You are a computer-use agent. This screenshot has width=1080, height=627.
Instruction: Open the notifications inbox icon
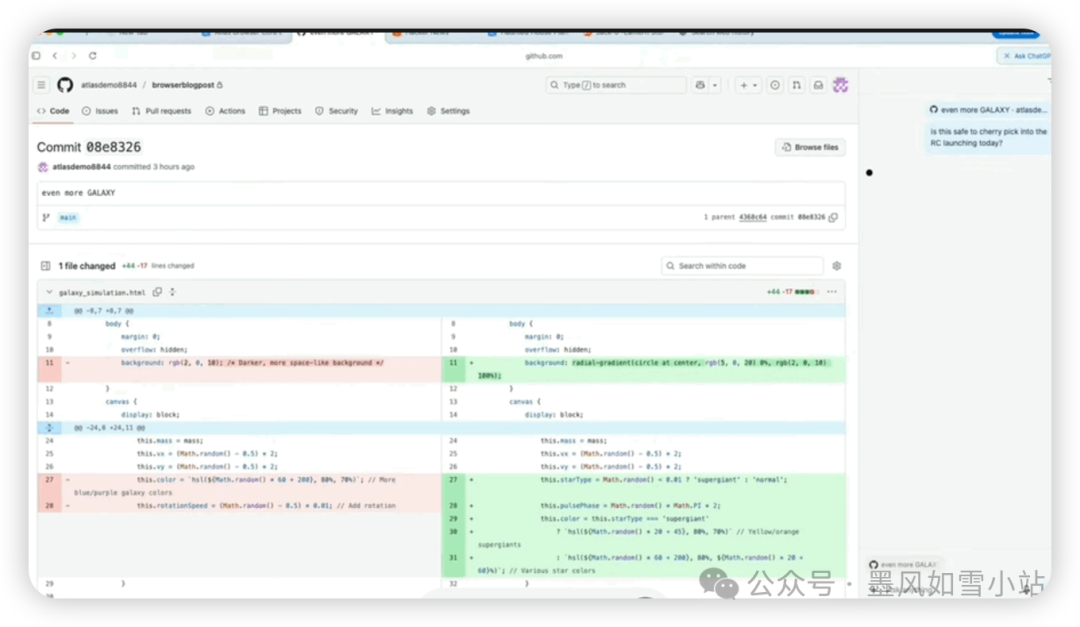tap(818, 86)
